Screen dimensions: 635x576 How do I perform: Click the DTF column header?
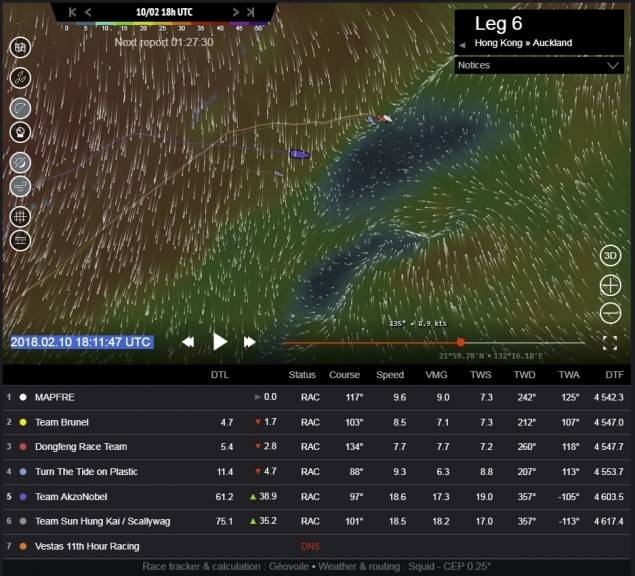614,375
